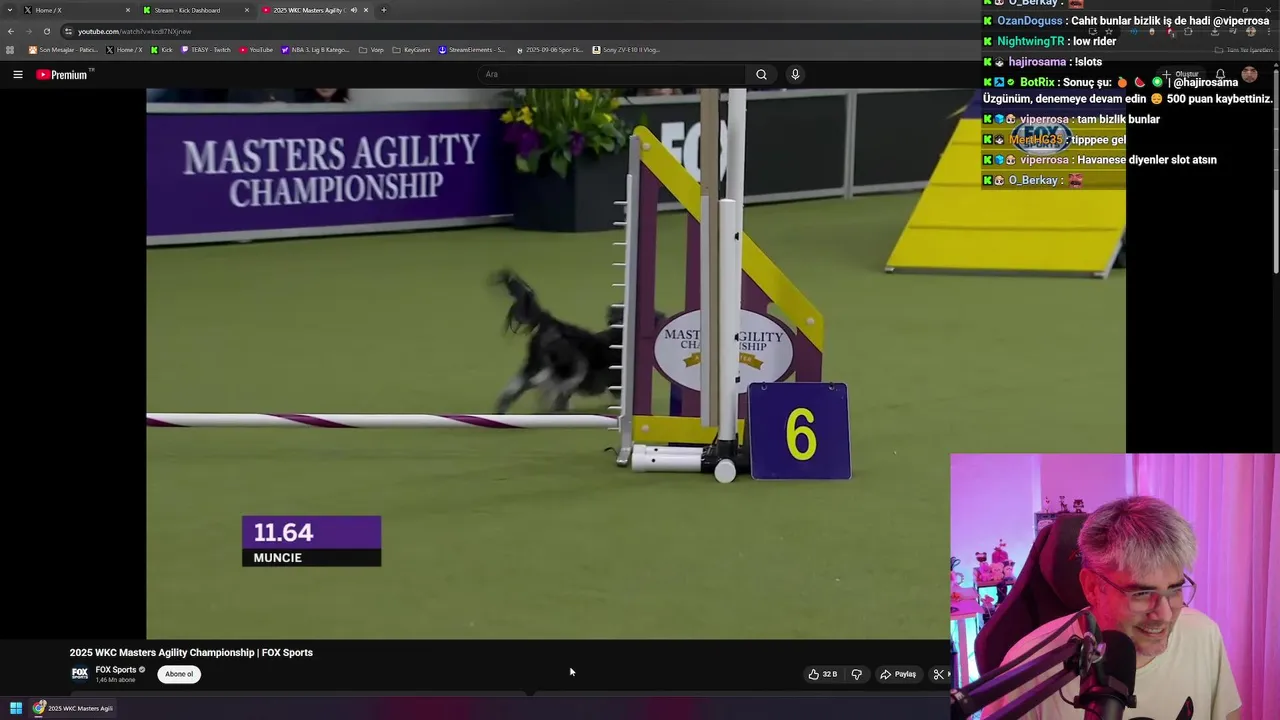Screen dimensions: 1280x720
Task: Click the 2025 WKC Masters Agili taskbar item
Action: [73, 708]
